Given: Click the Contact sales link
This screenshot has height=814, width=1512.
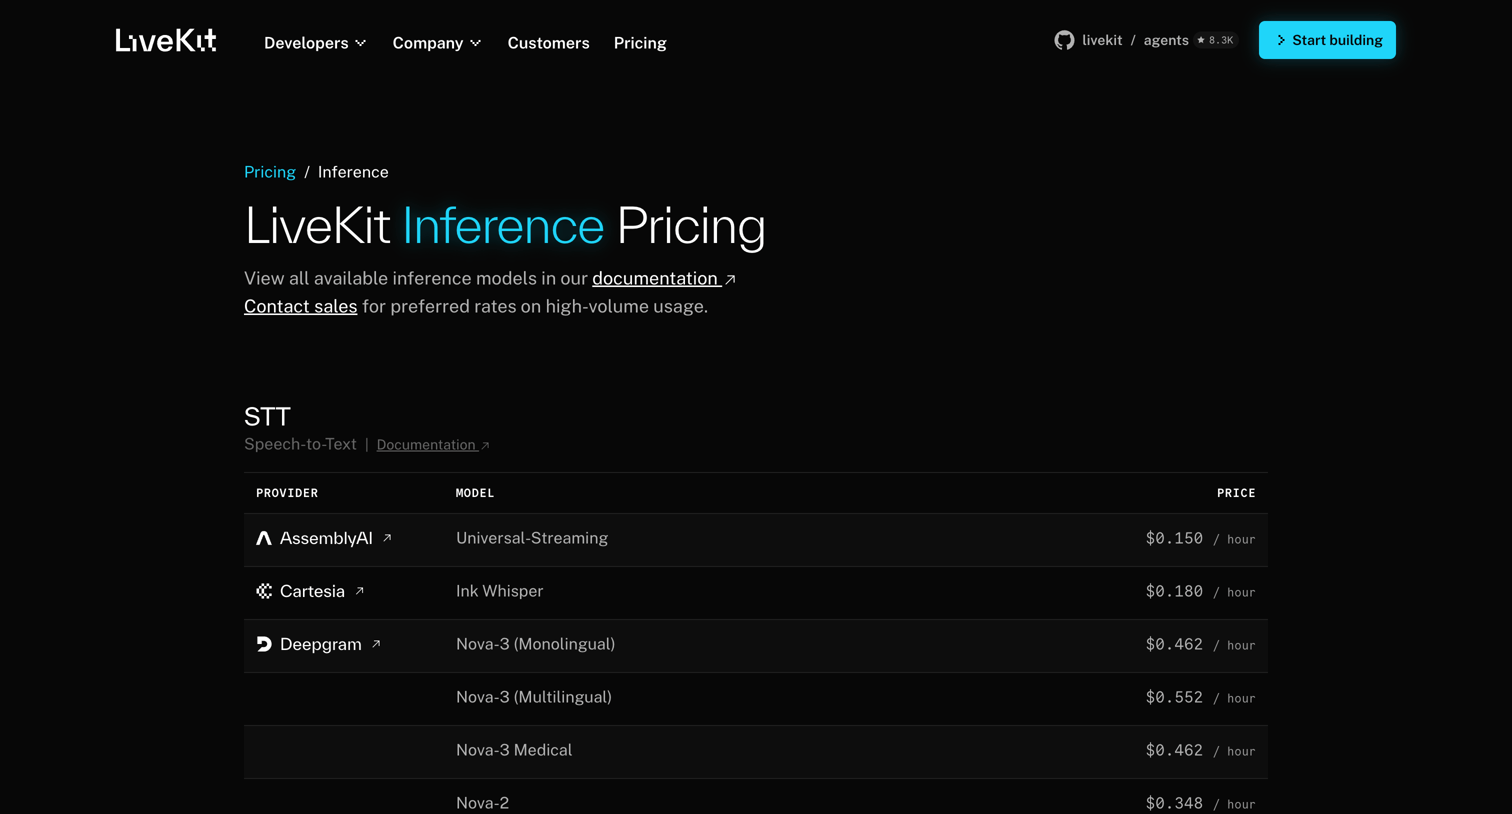Looking at the screenshot, I should click(x=300, y=306).
